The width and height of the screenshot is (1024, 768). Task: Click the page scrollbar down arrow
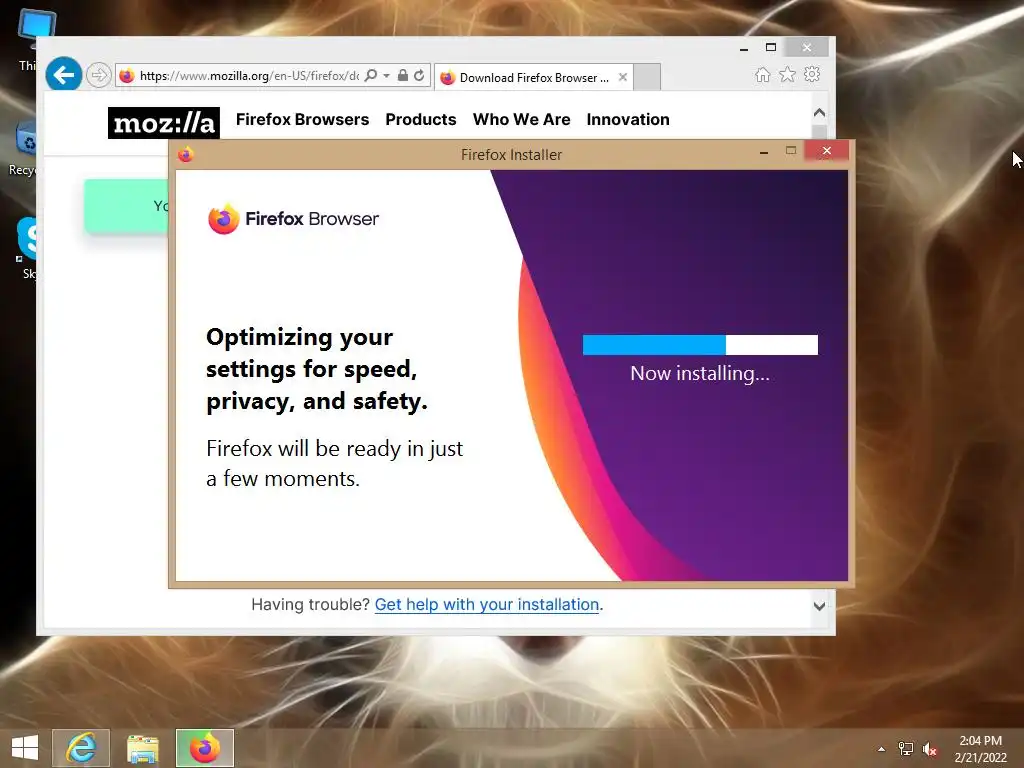820,606
